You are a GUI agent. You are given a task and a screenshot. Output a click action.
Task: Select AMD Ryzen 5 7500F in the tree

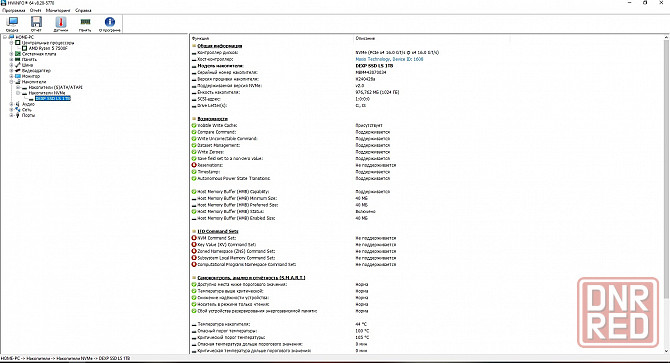tap(48, 48)
